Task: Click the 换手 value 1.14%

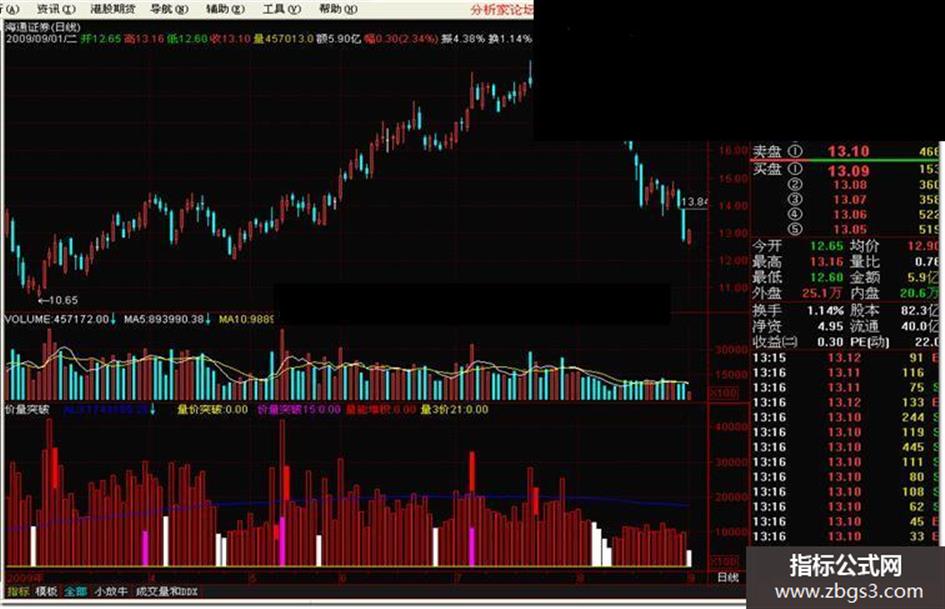Action: click(x=826, y=311)
